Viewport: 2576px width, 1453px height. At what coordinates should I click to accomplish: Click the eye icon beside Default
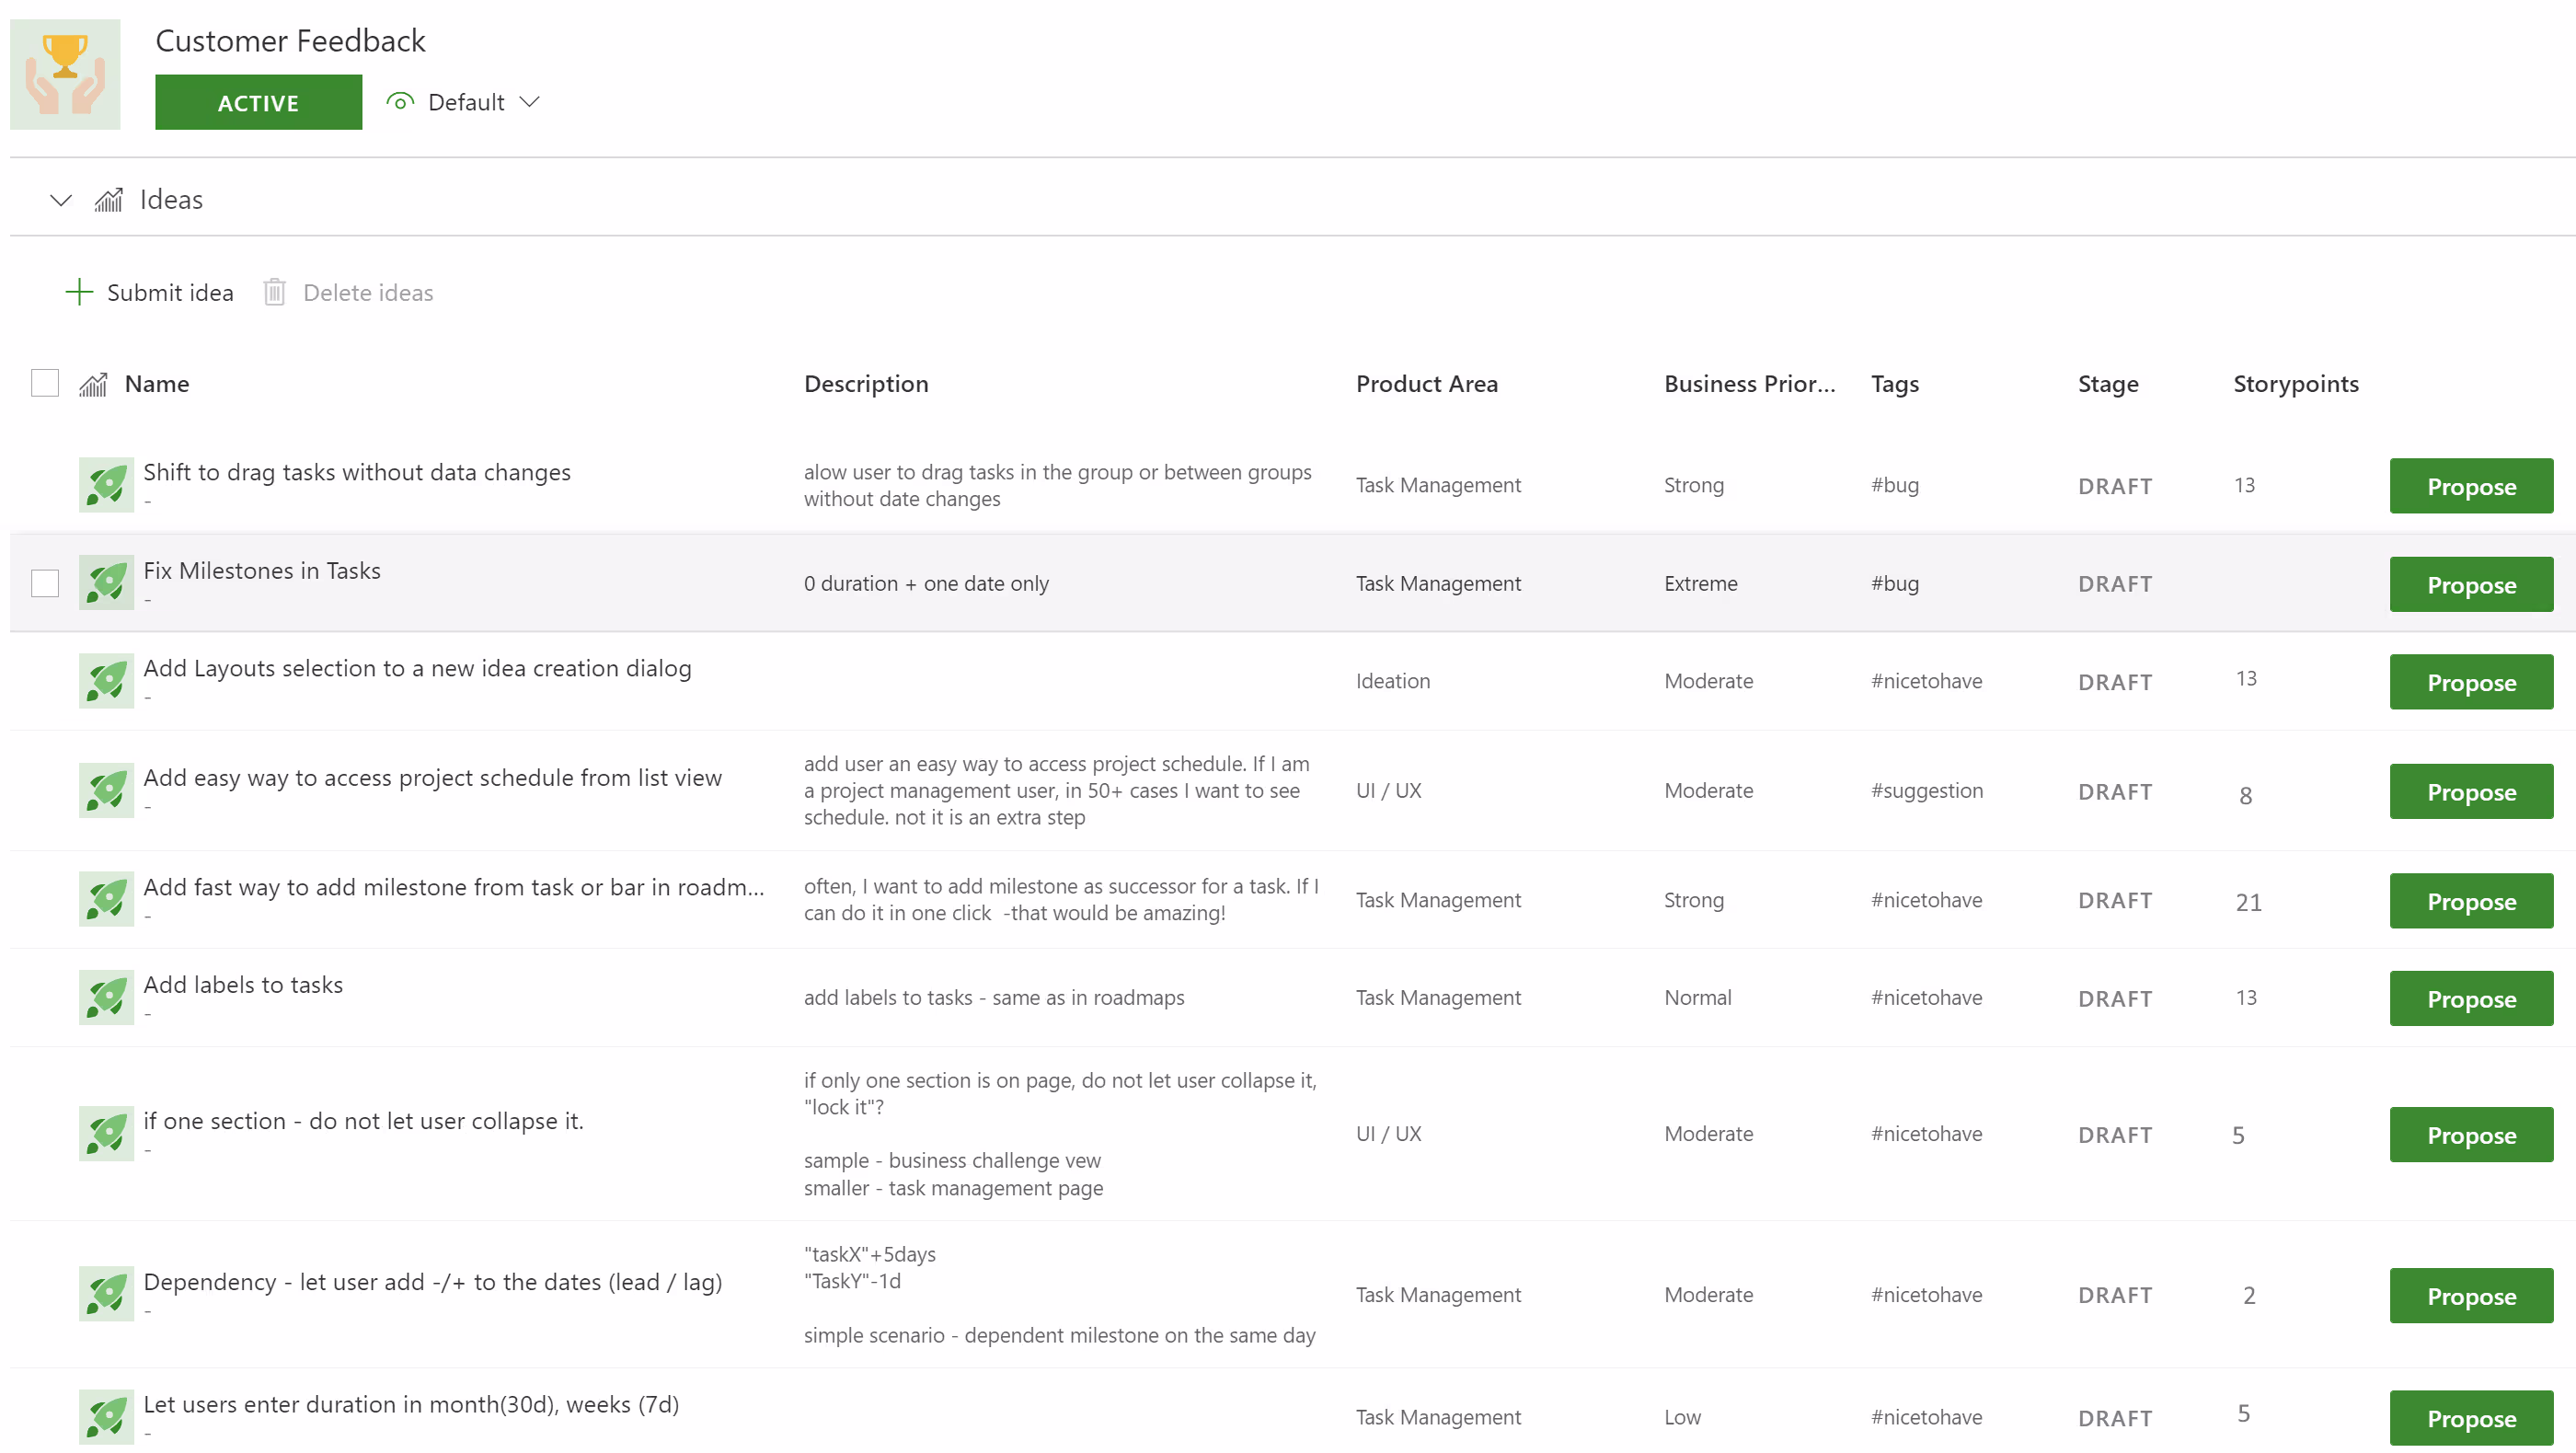pyautogui.click(x=400, y=102)
